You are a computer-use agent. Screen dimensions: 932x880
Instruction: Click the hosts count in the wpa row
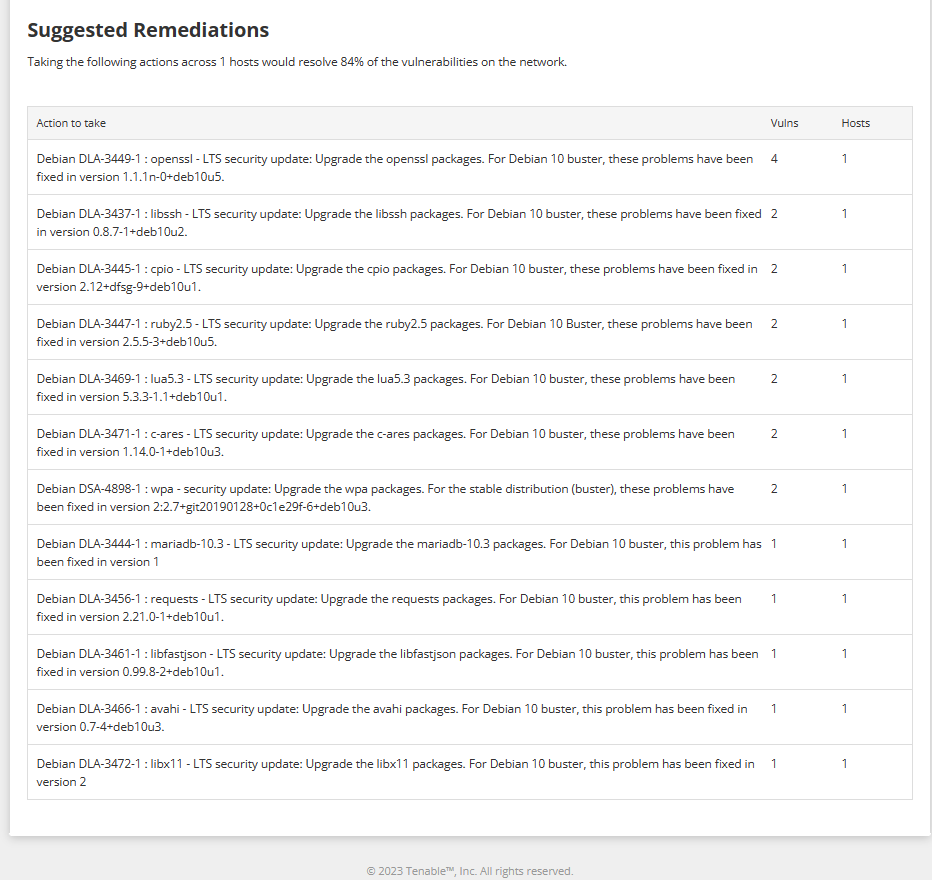[x=844, y=488]
